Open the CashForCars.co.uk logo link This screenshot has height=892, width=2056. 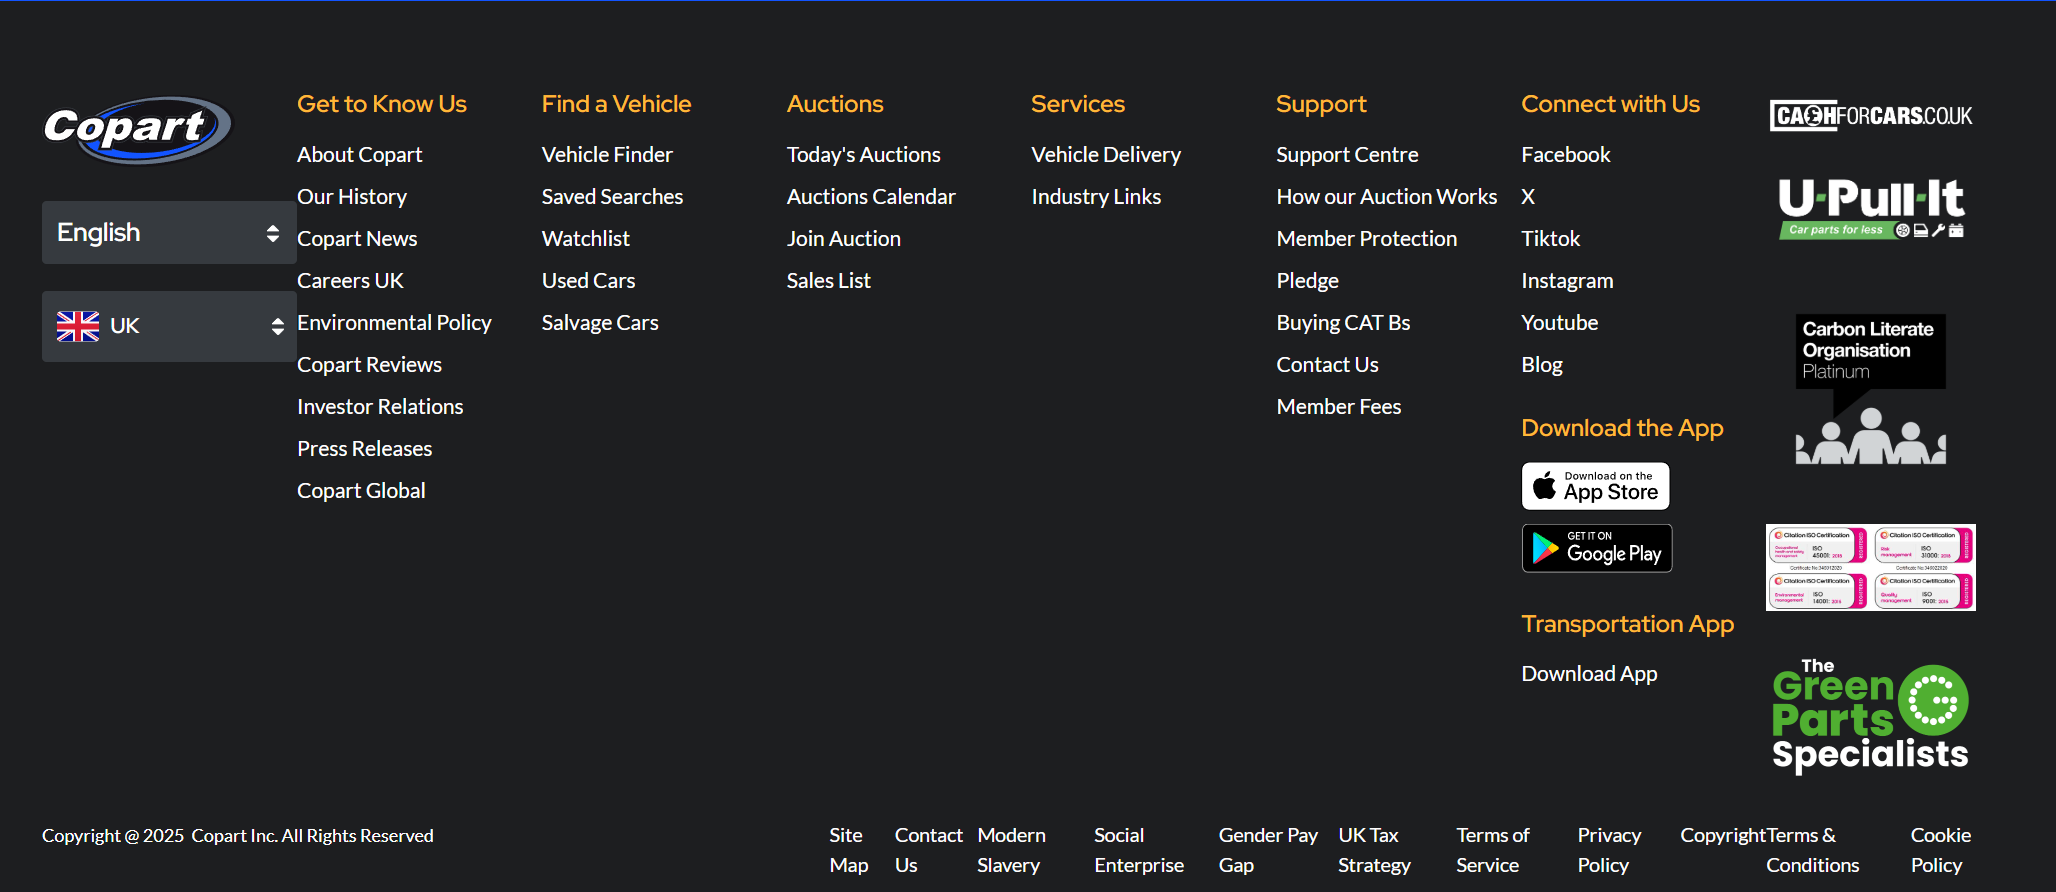pos(1870,116)
